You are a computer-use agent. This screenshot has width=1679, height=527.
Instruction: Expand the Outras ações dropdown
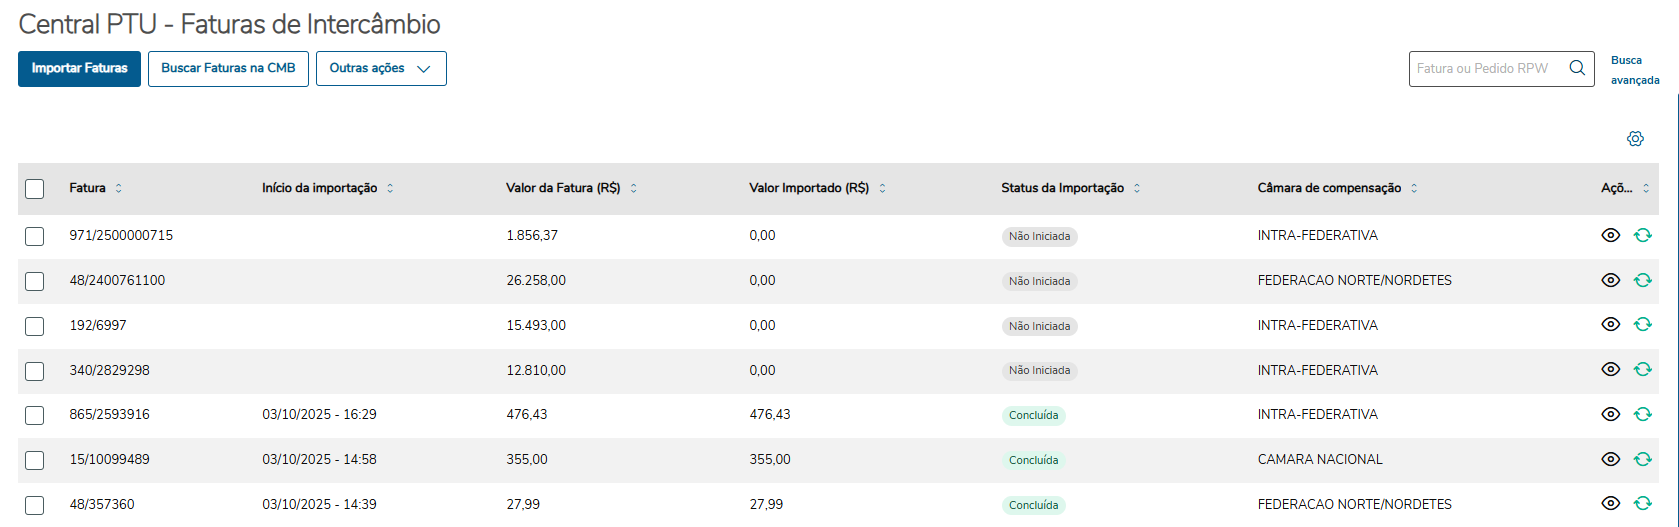tap(381, 69)
